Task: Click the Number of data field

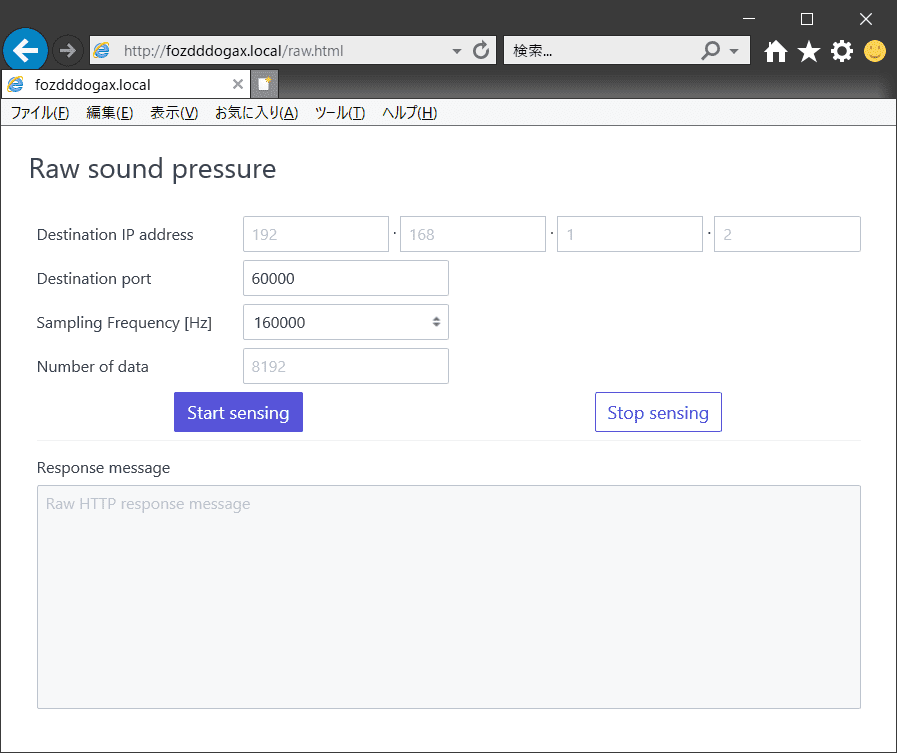Action: click(x=345, y=366)
